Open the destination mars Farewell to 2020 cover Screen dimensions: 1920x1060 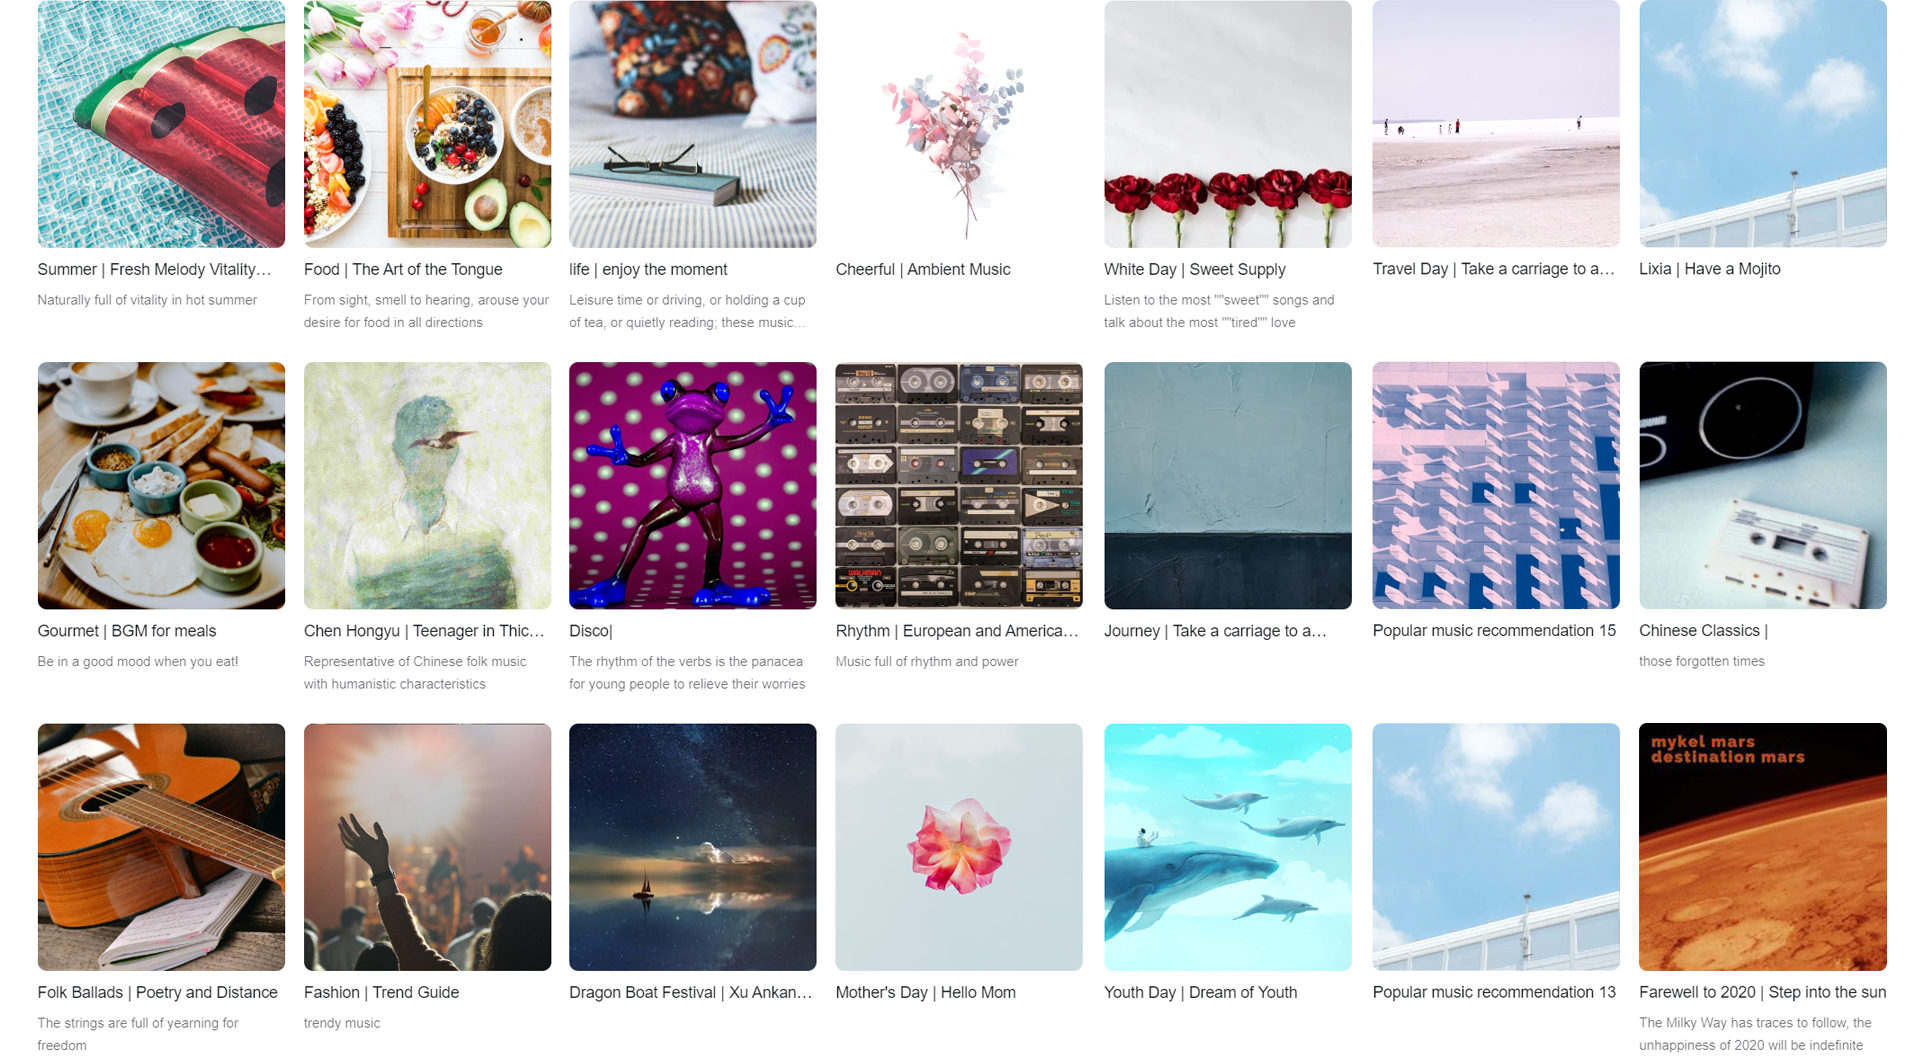point(1762,847)
